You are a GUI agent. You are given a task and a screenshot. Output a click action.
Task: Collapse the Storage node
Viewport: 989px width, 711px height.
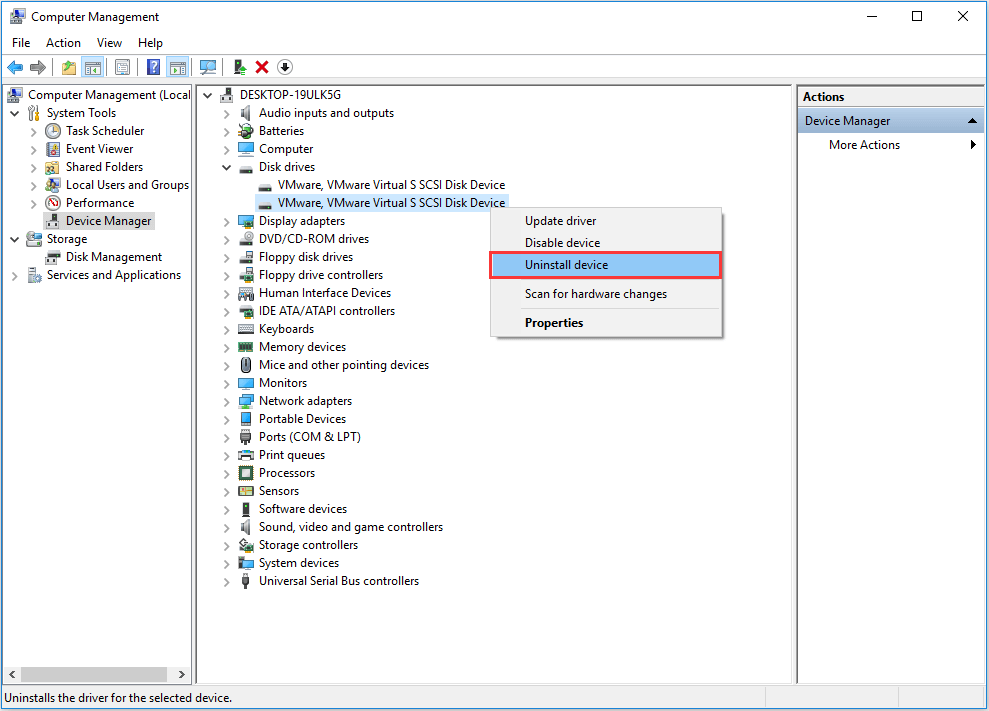click(15, 239)
